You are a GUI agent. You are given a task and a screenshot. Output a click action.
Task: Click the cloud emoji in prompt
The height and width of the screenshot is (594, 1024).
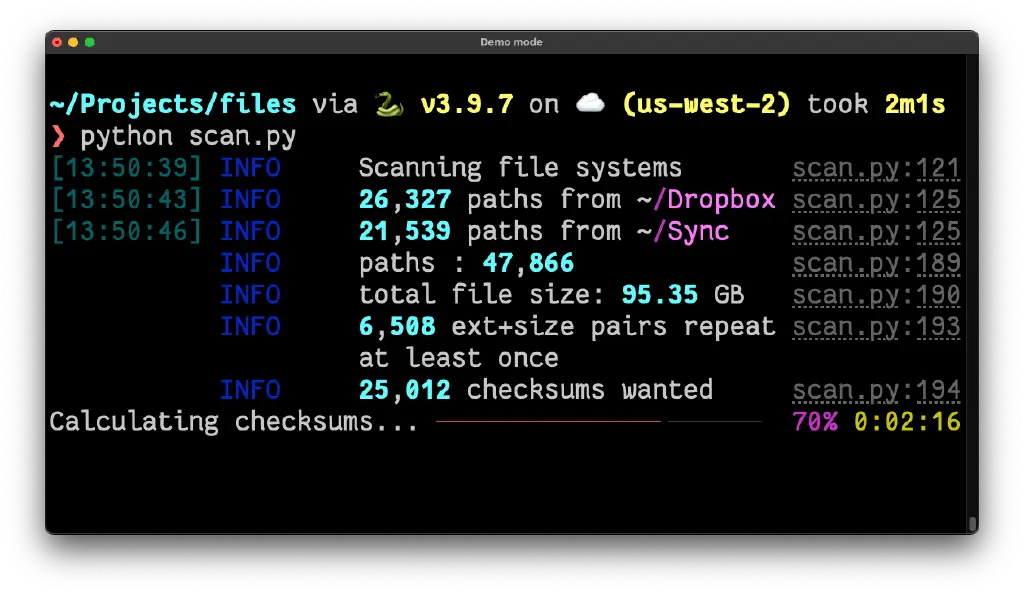[x=590, y=103]
